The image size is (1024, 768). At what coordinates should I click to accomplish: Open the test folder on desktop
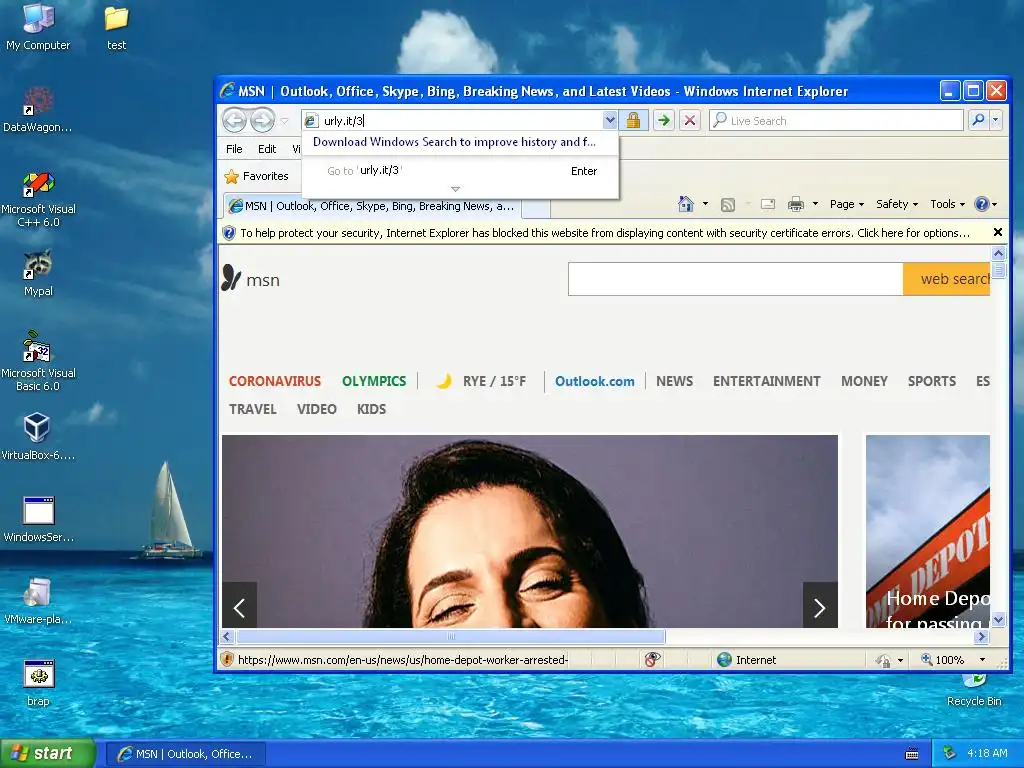tap(116, 27)
